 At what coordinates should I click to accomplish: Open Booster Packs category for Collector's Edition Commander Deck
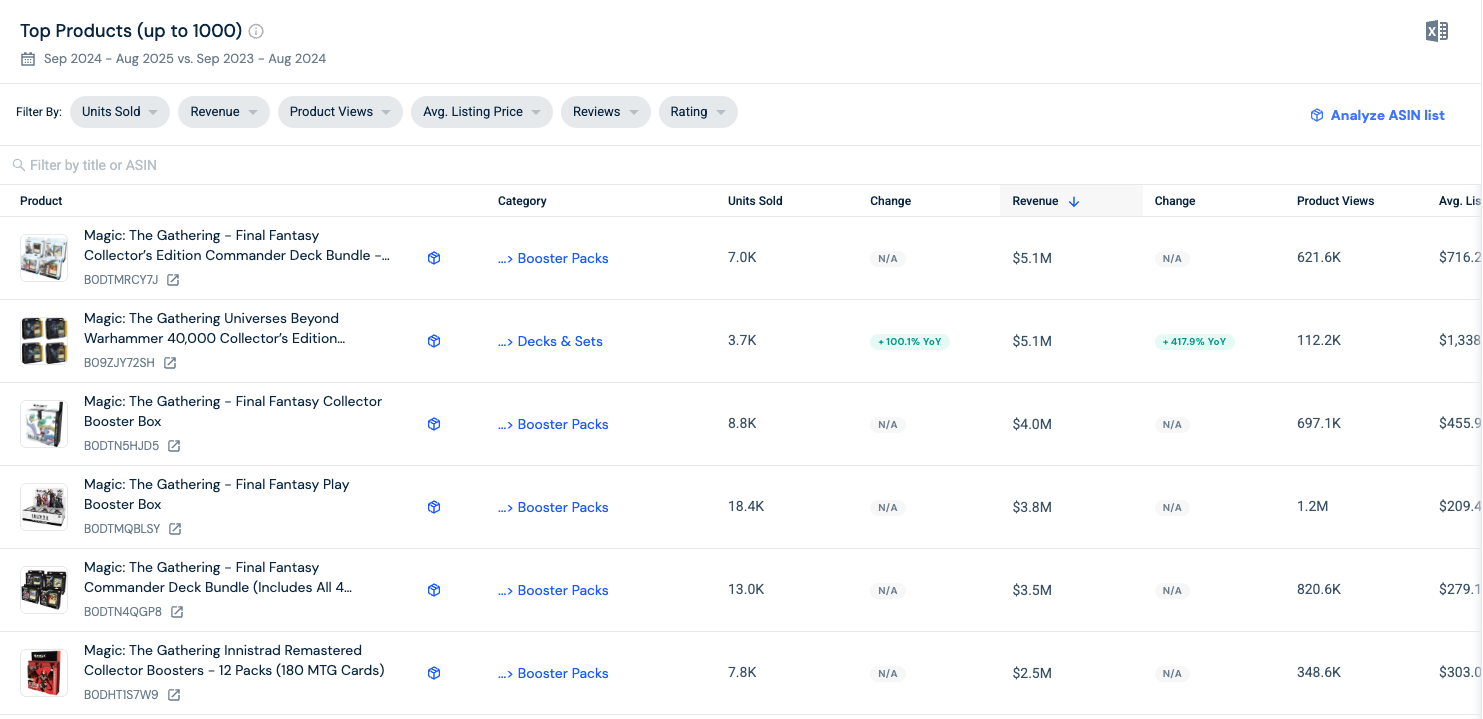click(x=553, y=258)
